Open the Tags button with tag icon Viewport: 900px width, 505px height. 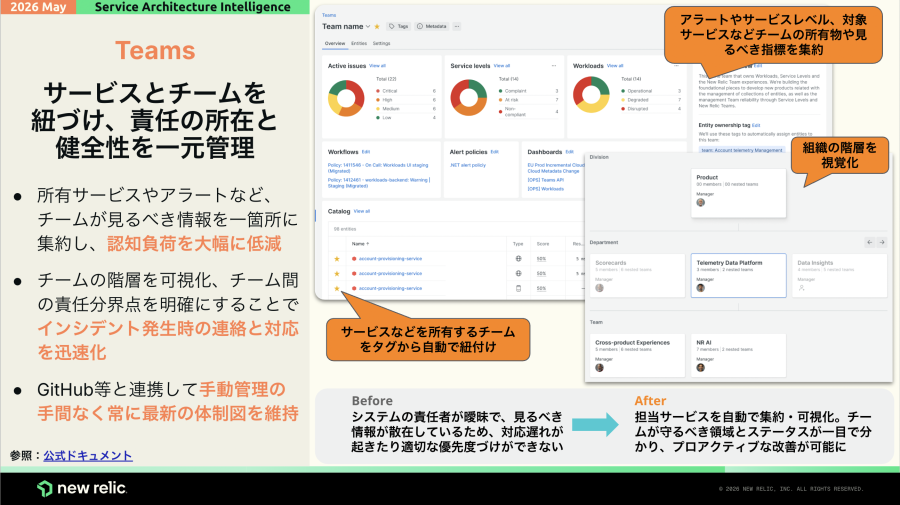(399, 26)
